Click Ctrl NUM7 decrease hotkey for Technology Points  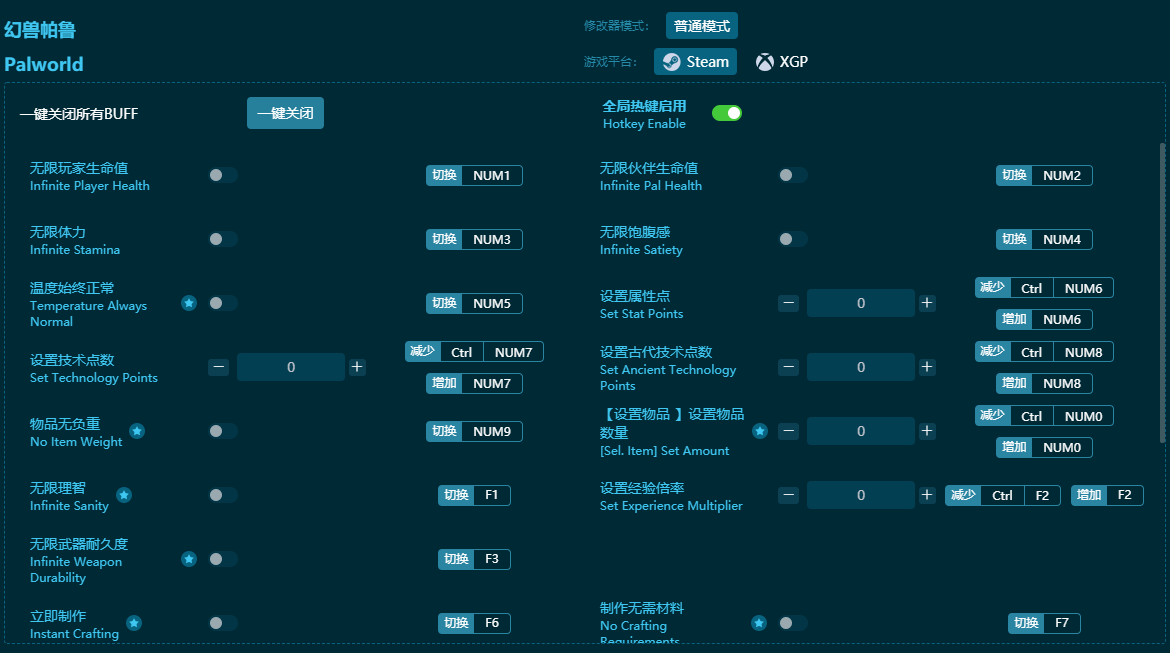pyautogui.click(x=474, y=352)
